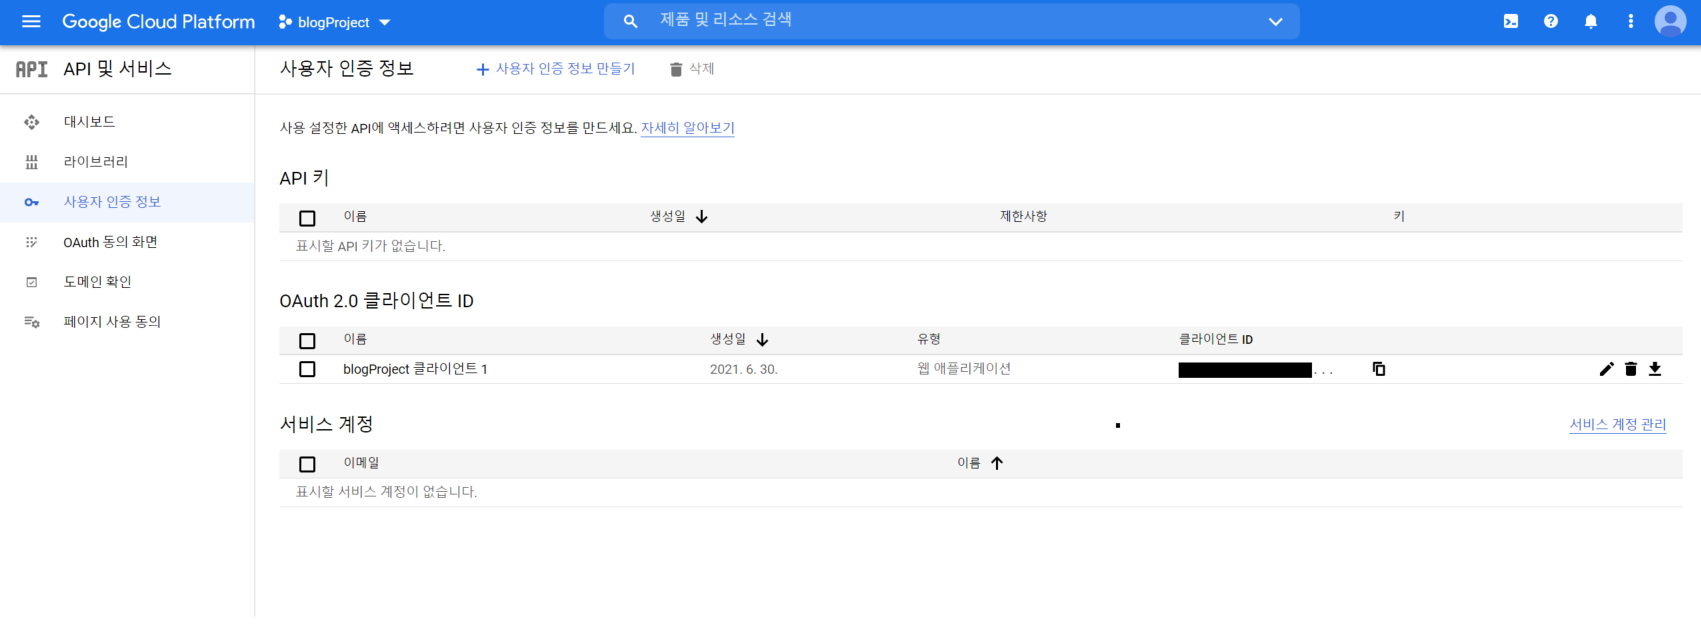Delete OAuth client with the row trash icon
The width and height of the screenshot is (1701, 632).
1631,369
